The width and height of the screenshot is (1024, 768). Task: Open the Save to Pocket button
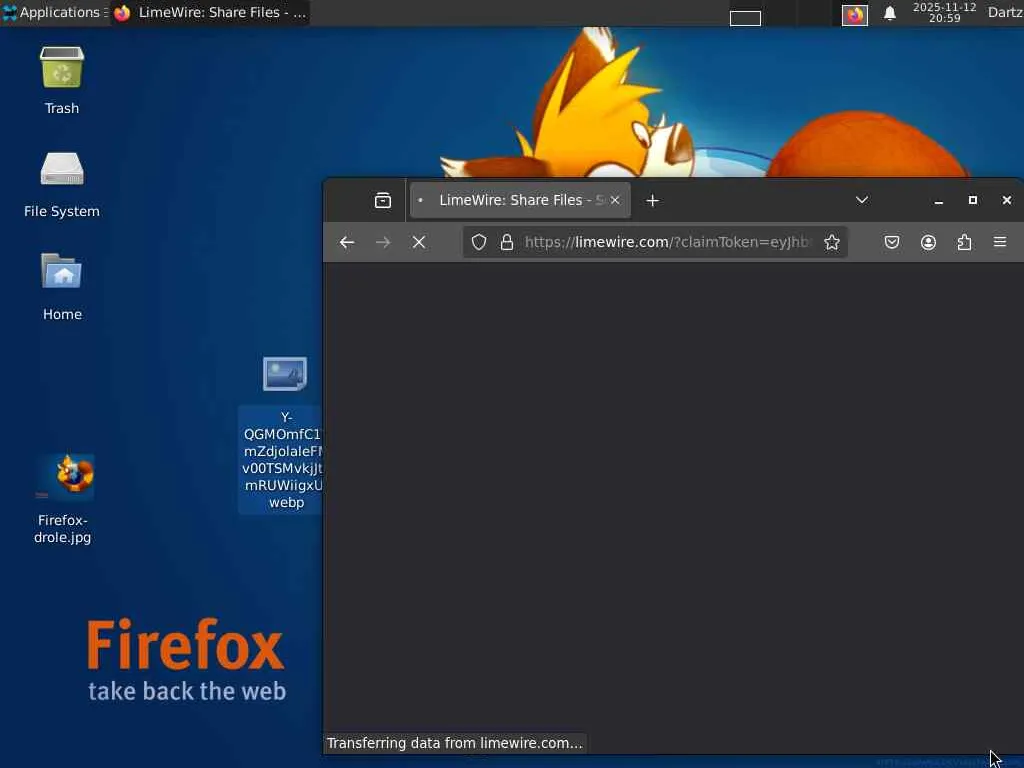(891, 242)
